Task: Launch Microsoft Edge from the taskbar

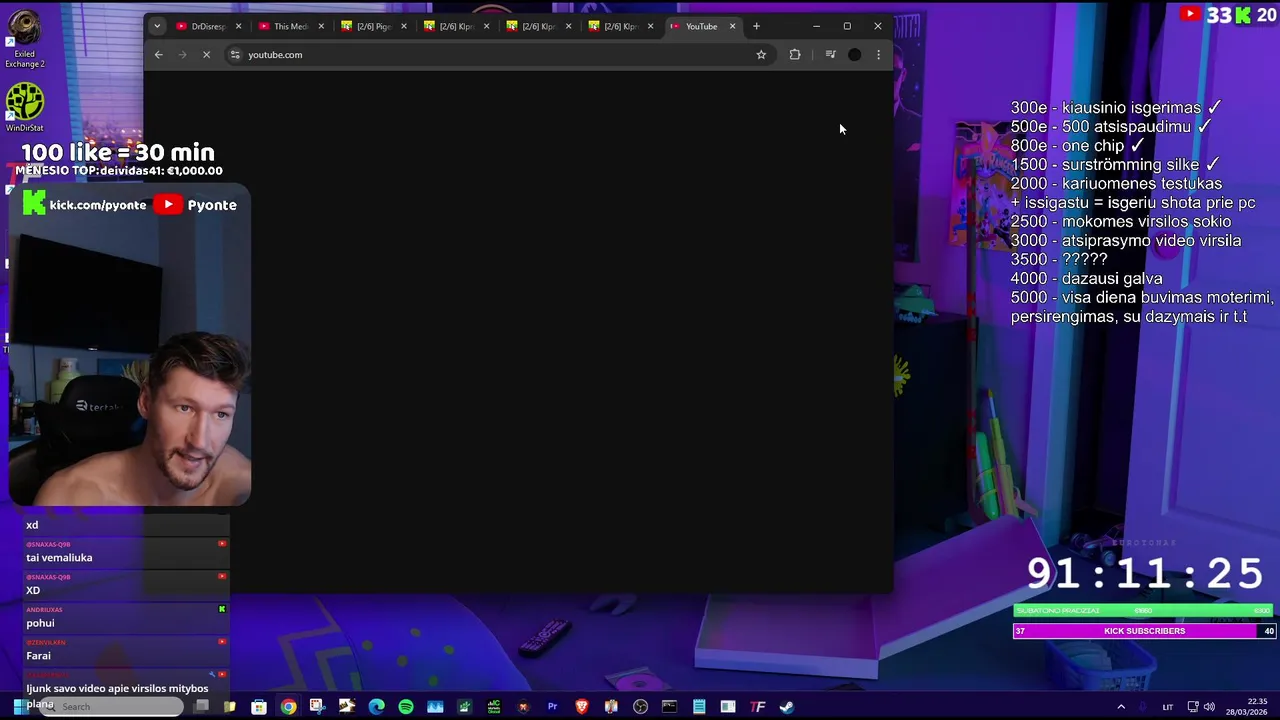Action: [376, 707]
